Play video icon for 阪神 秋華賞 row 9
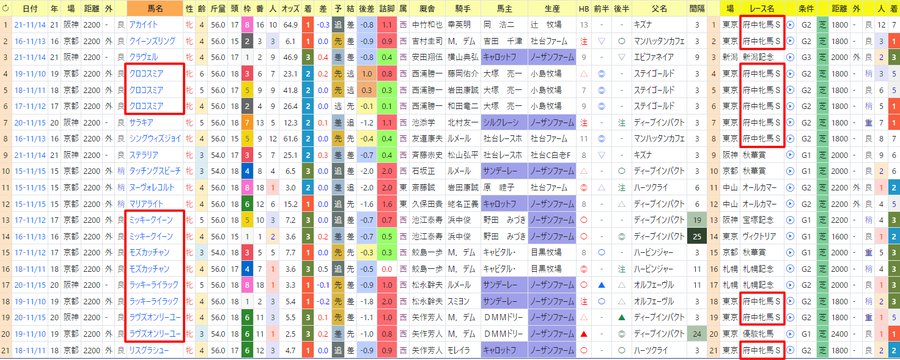Screen dimensions: 900x360 point(790,155)
